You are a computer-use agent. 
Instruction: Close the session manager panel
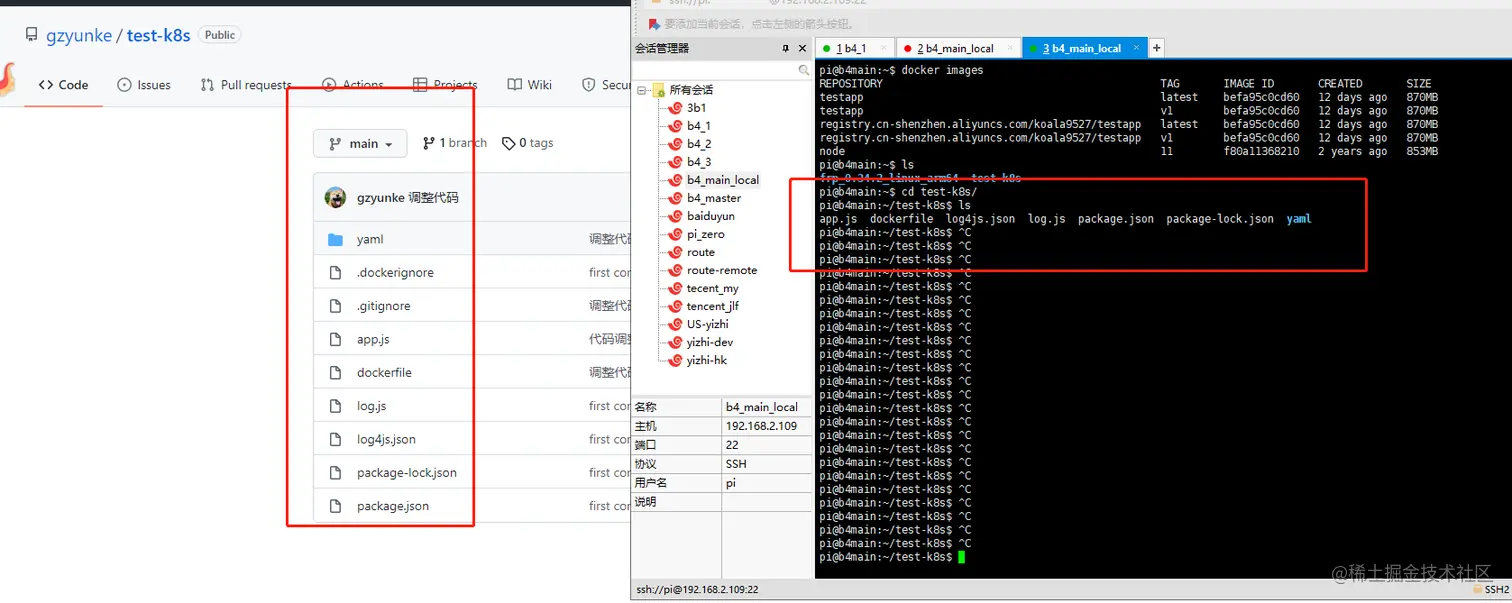(803, 48)
